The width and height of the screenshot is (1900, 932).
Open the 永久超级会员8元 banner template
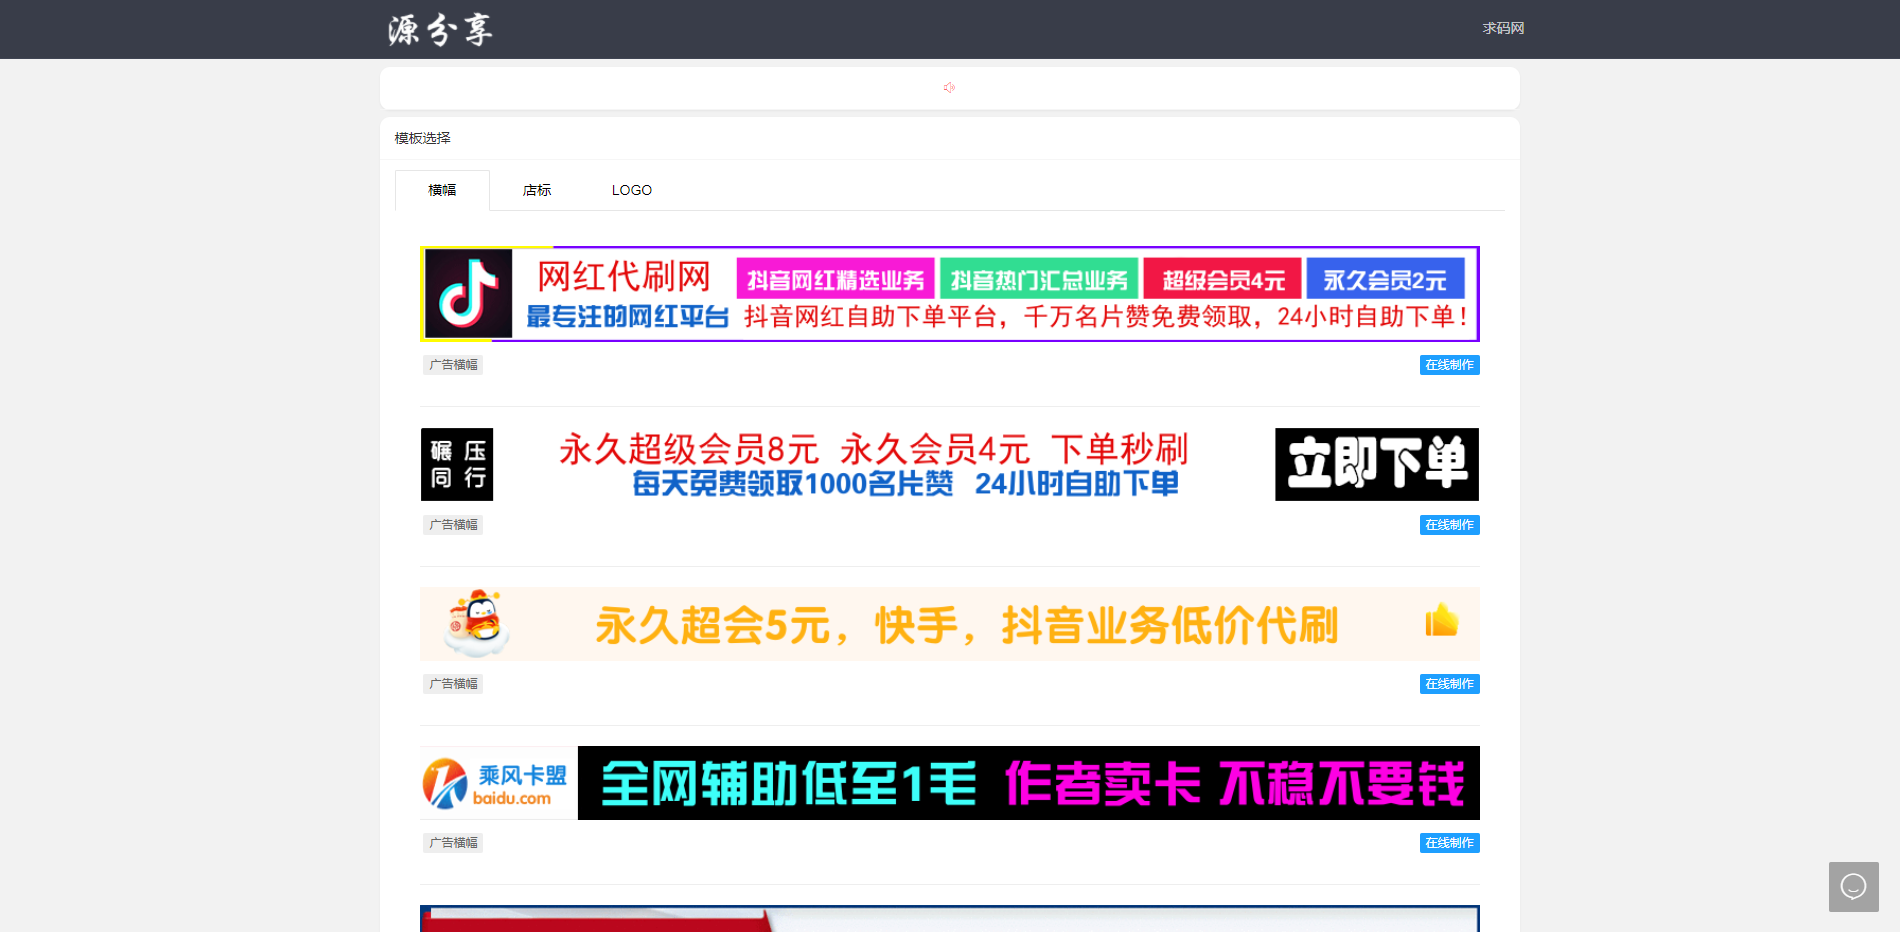950,464
